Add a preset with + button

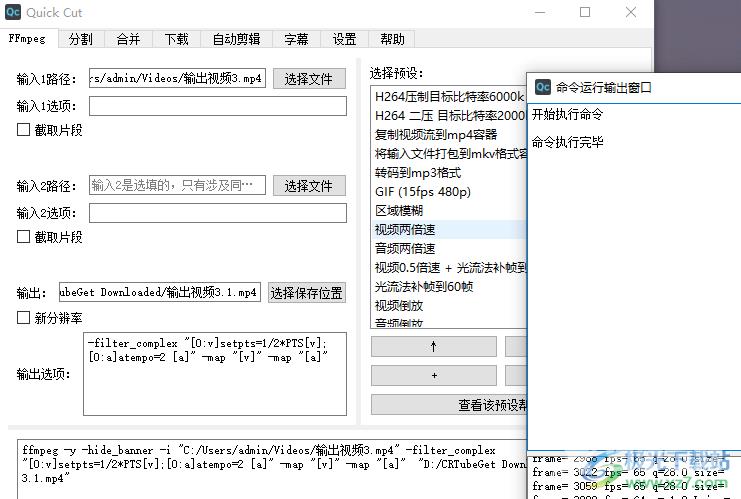click(x=434, y=376)
